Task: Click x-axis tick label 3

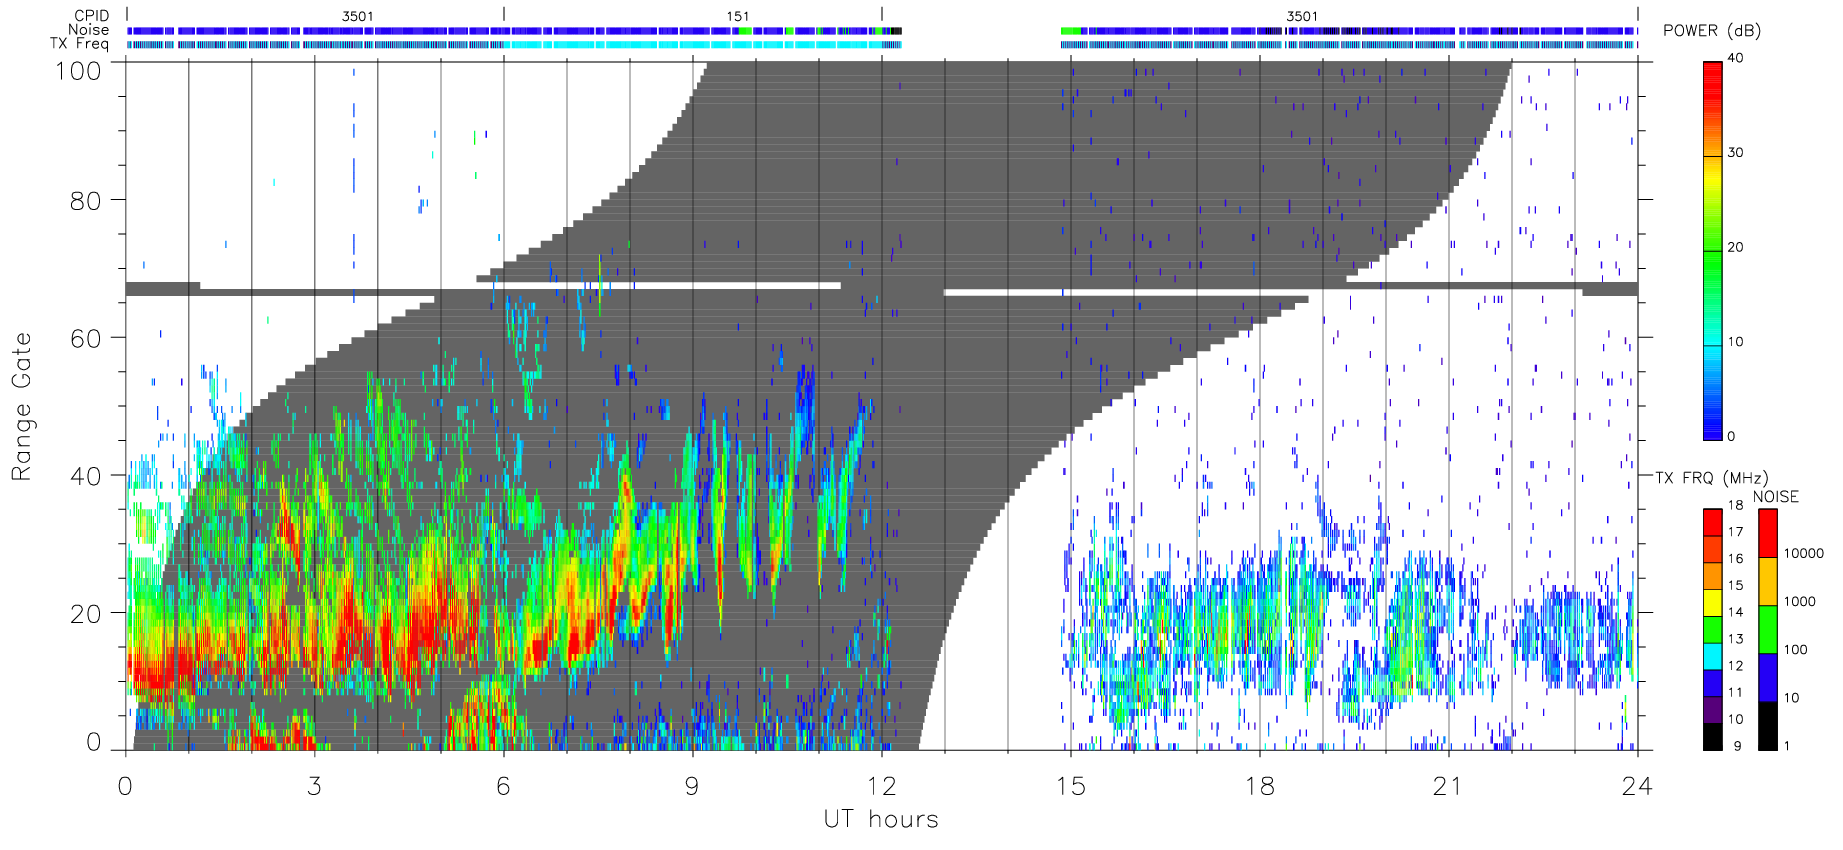Action: click(x=314, y=786)
